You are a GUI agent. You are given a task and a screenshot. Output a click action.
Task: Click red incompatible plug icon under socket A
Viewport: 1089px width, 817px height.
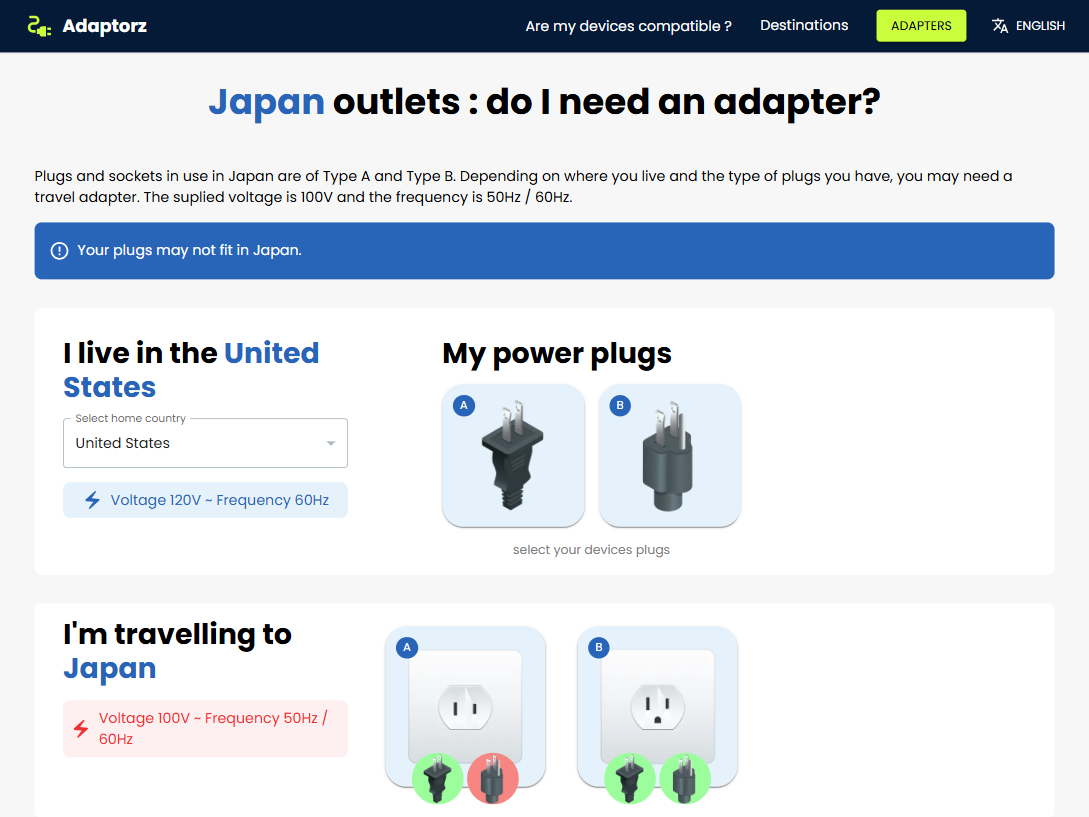coord(493,779)
